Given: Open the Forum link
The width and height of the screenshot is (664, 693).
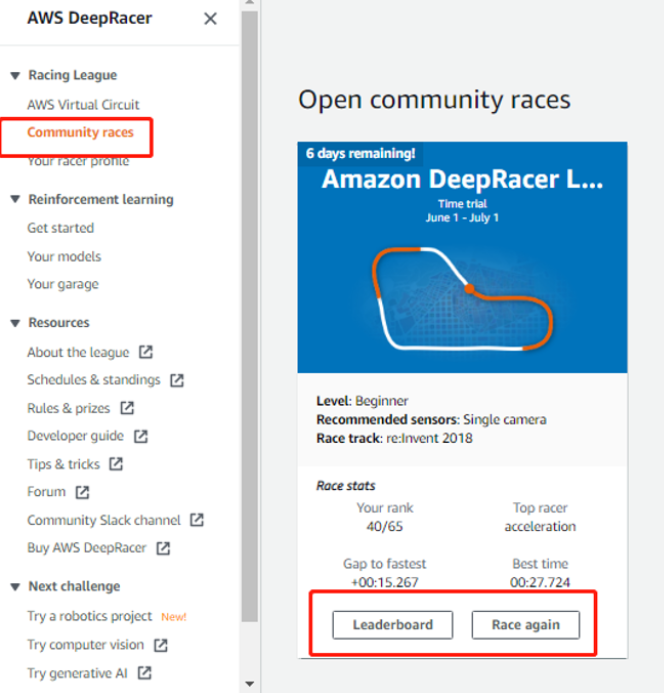Looking at the screenshot, I should coord(46,492).
